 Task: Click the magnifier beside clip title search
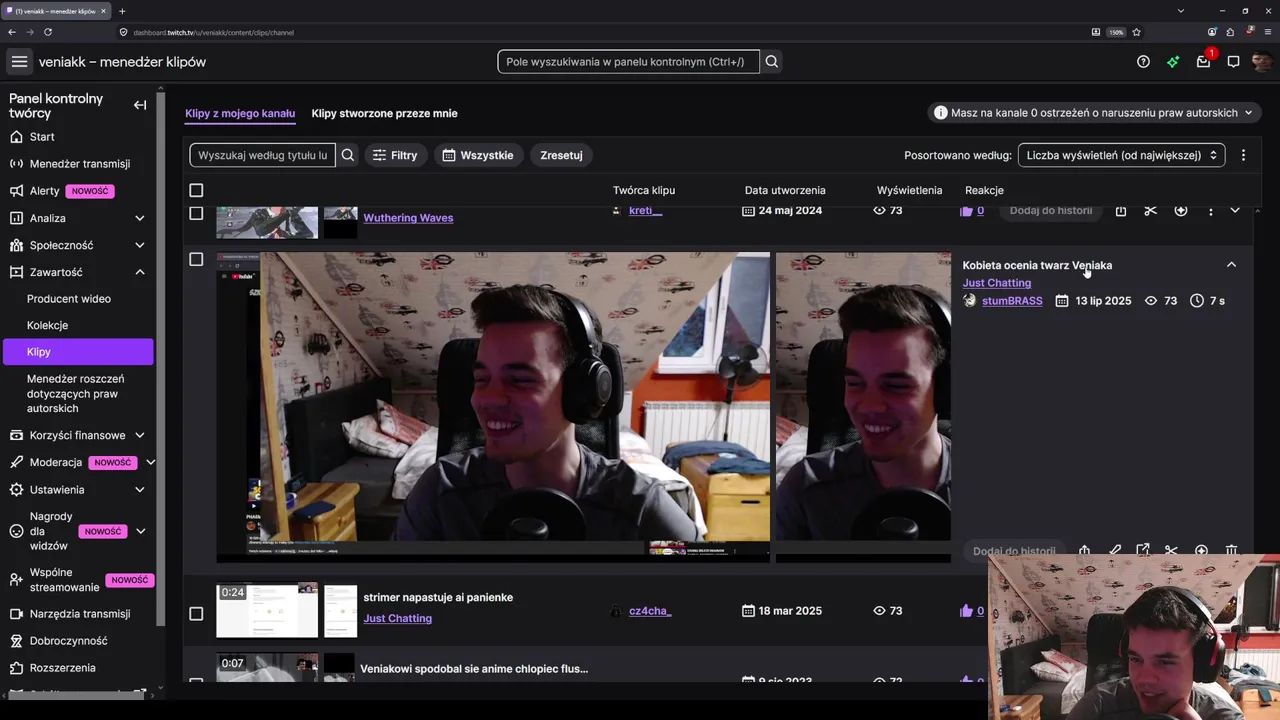pos(348,155)
